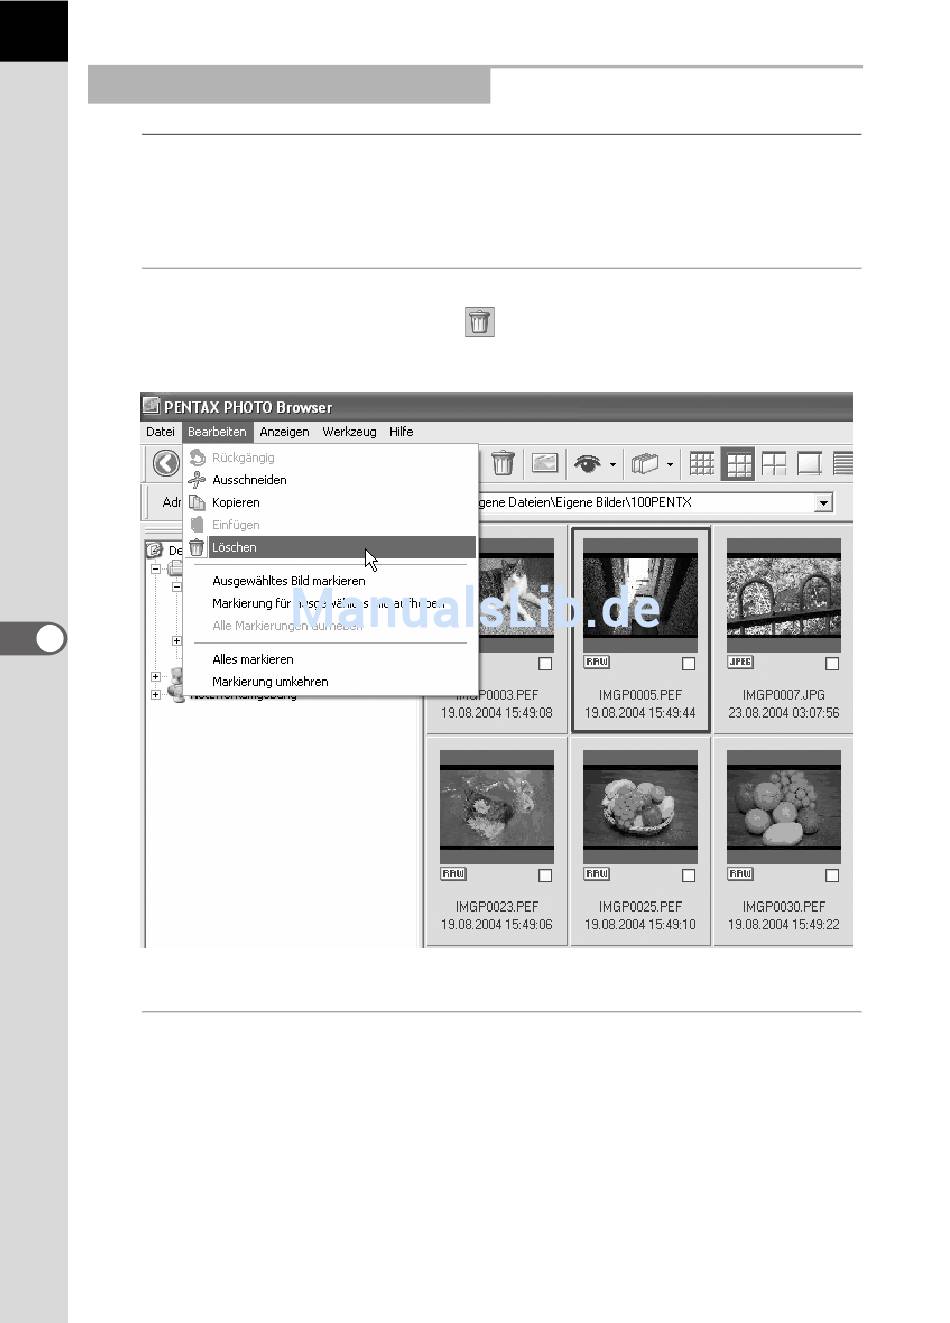This screenshot has height=1323, width=950.
Task: Open the Anzeigen menu
Action: coord(284,432)
